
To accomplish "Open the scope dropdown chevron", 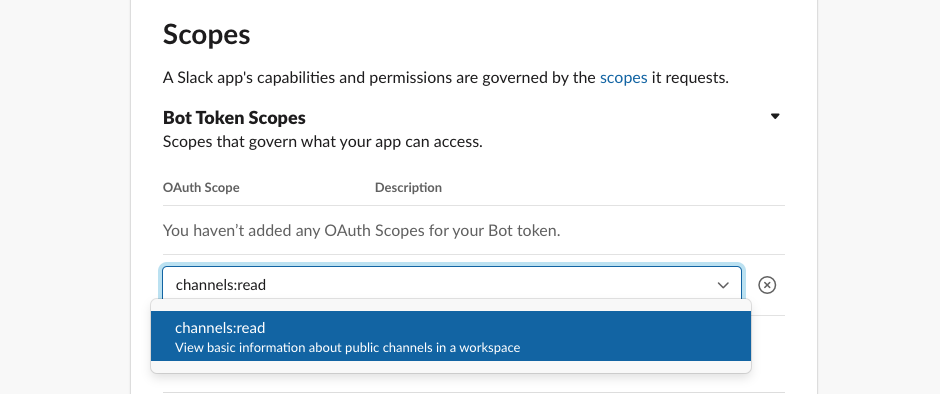I will 723,285.
